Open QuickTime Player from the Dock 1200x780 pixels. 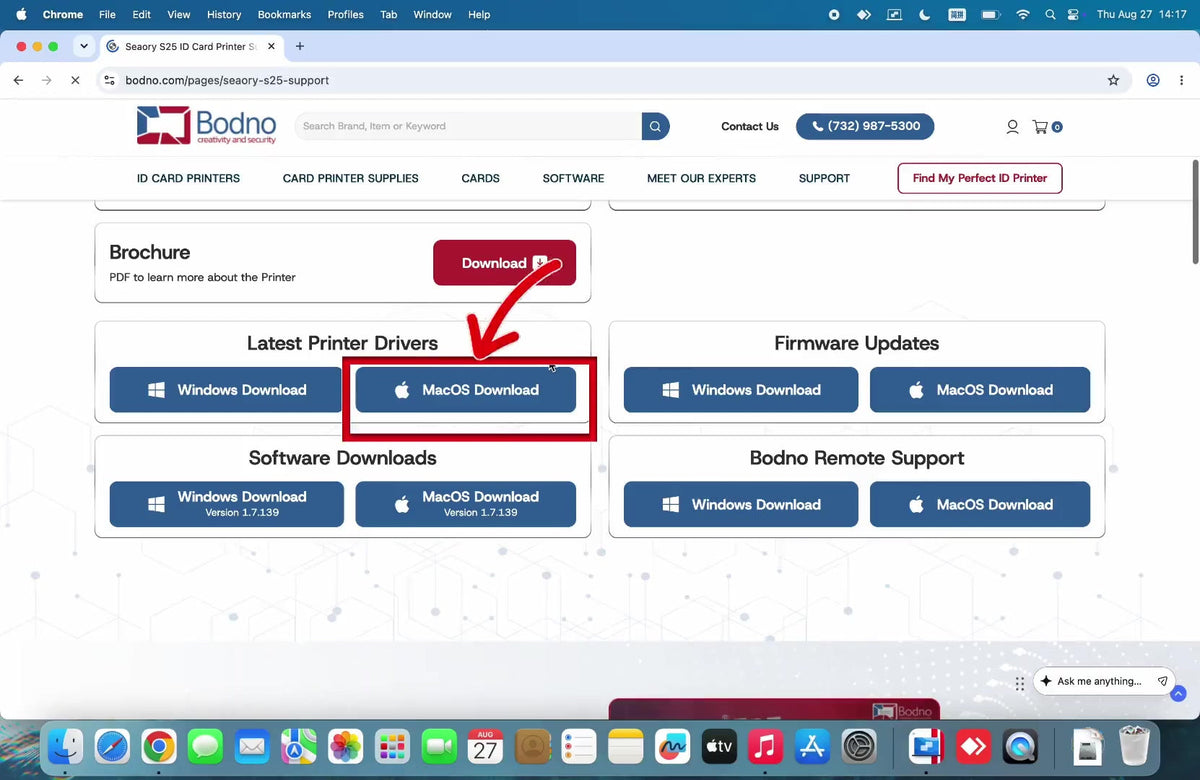1021,746
